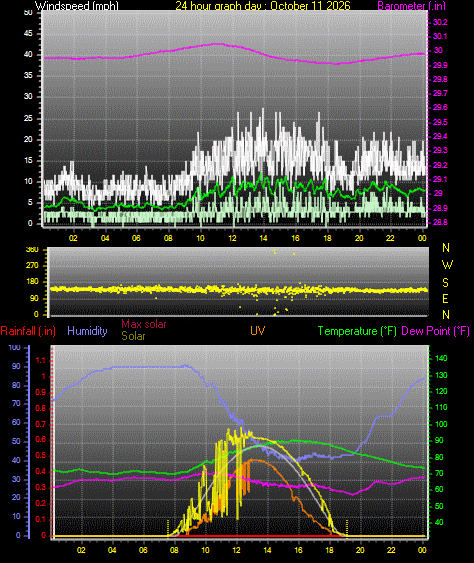Viewport: 474px width, 563px height.
Task: Click the "S" compass direction label
Action: tap(445, 283)
